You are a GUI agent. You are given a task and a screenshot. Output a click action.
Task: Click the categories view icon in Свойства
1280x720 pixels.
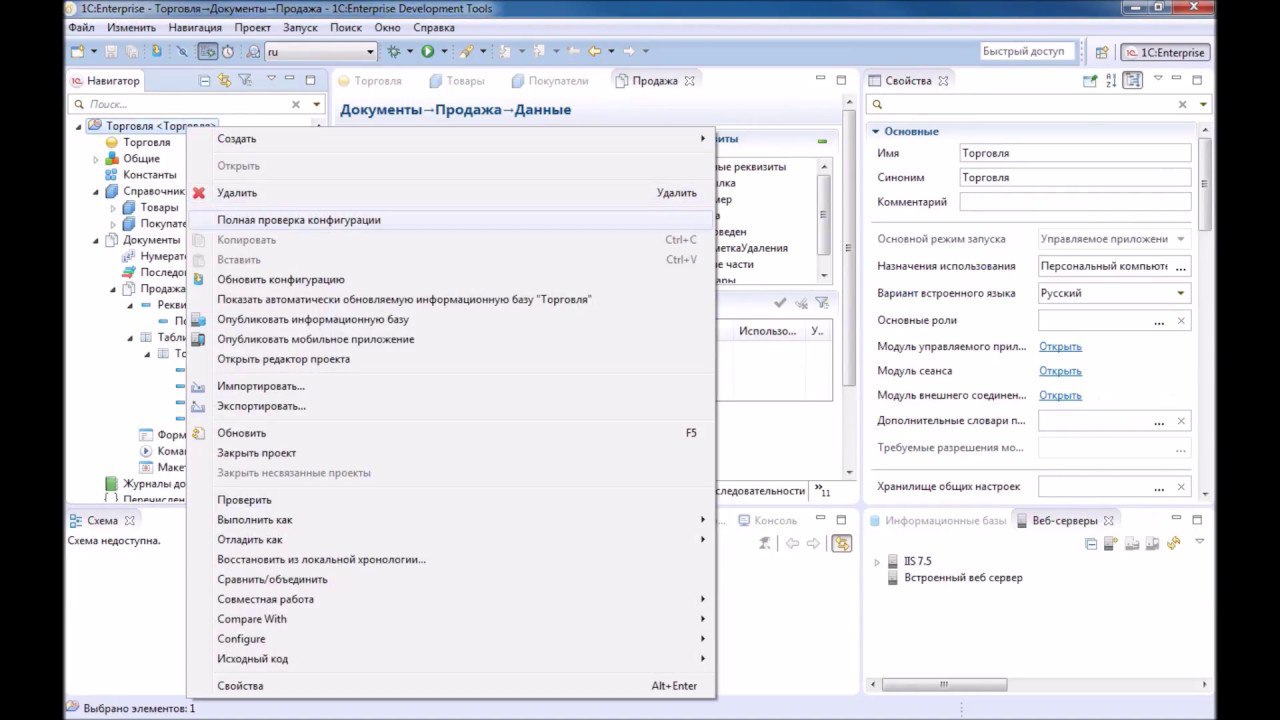[1132, 81]
